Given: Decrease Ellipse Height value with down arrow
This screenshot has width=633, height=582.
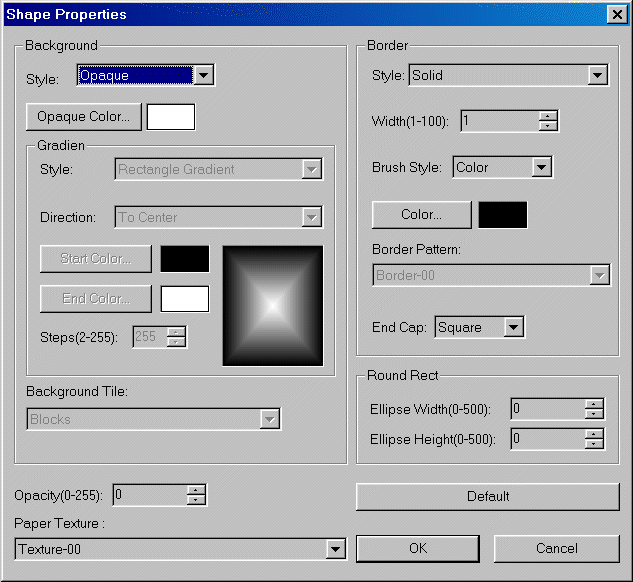Looking at the screenshot, I should click(x=594, y=444).
